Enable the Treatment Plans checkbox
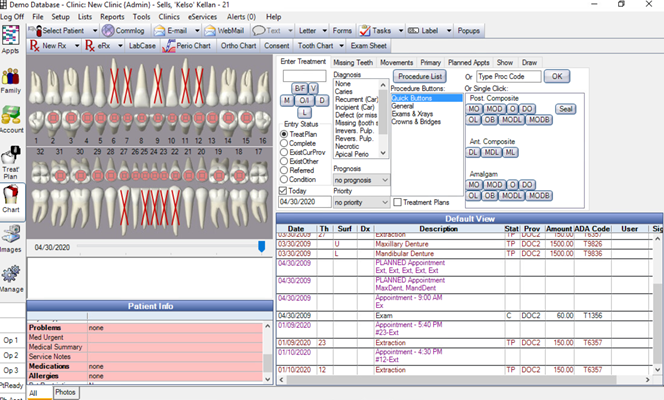Image resolution: width=664 pixels, height=400 pixels. [397, 202]
